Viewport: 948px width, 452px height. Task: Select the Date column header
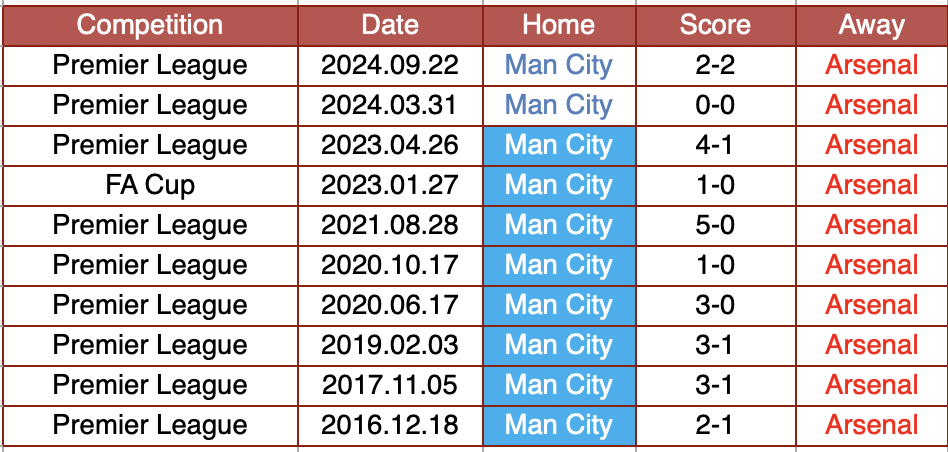coord(389,25)
